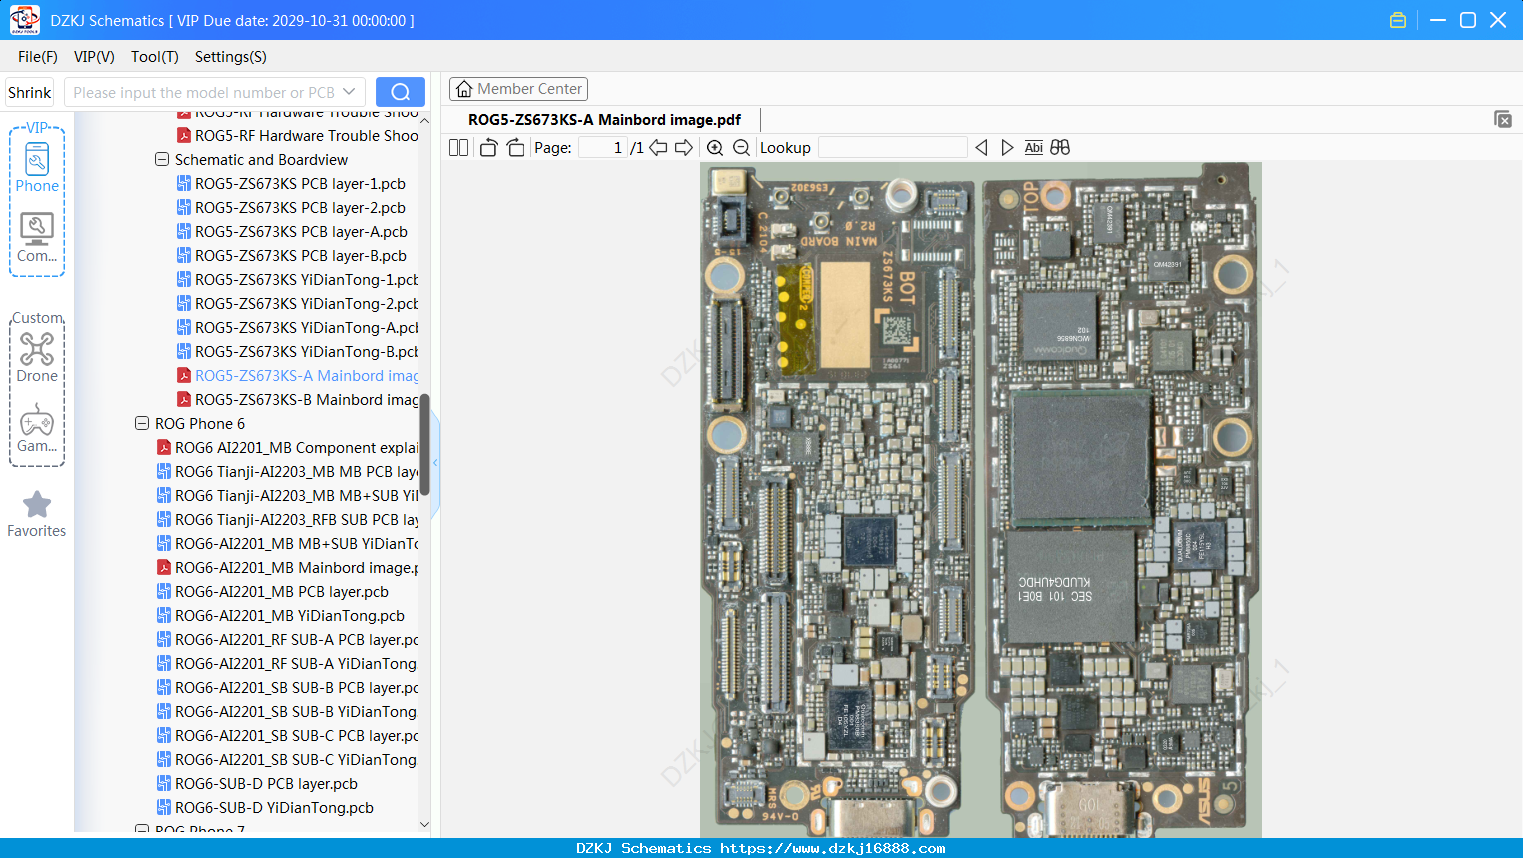This screenshot has height=858, width=1523.
Task: Select the Drone category icon
Action: click(x=37, y=357)
